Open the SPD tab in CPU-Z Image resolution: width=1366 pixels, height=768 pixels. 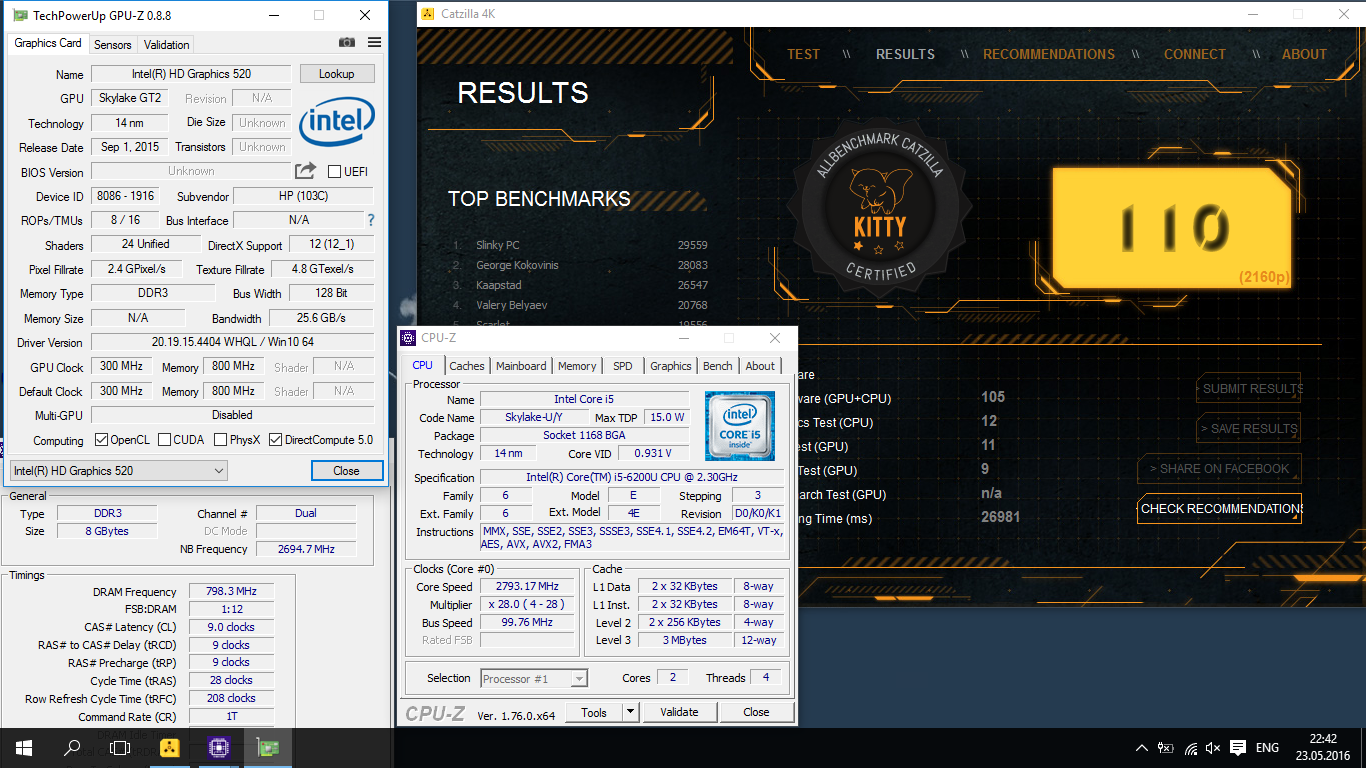623,366
